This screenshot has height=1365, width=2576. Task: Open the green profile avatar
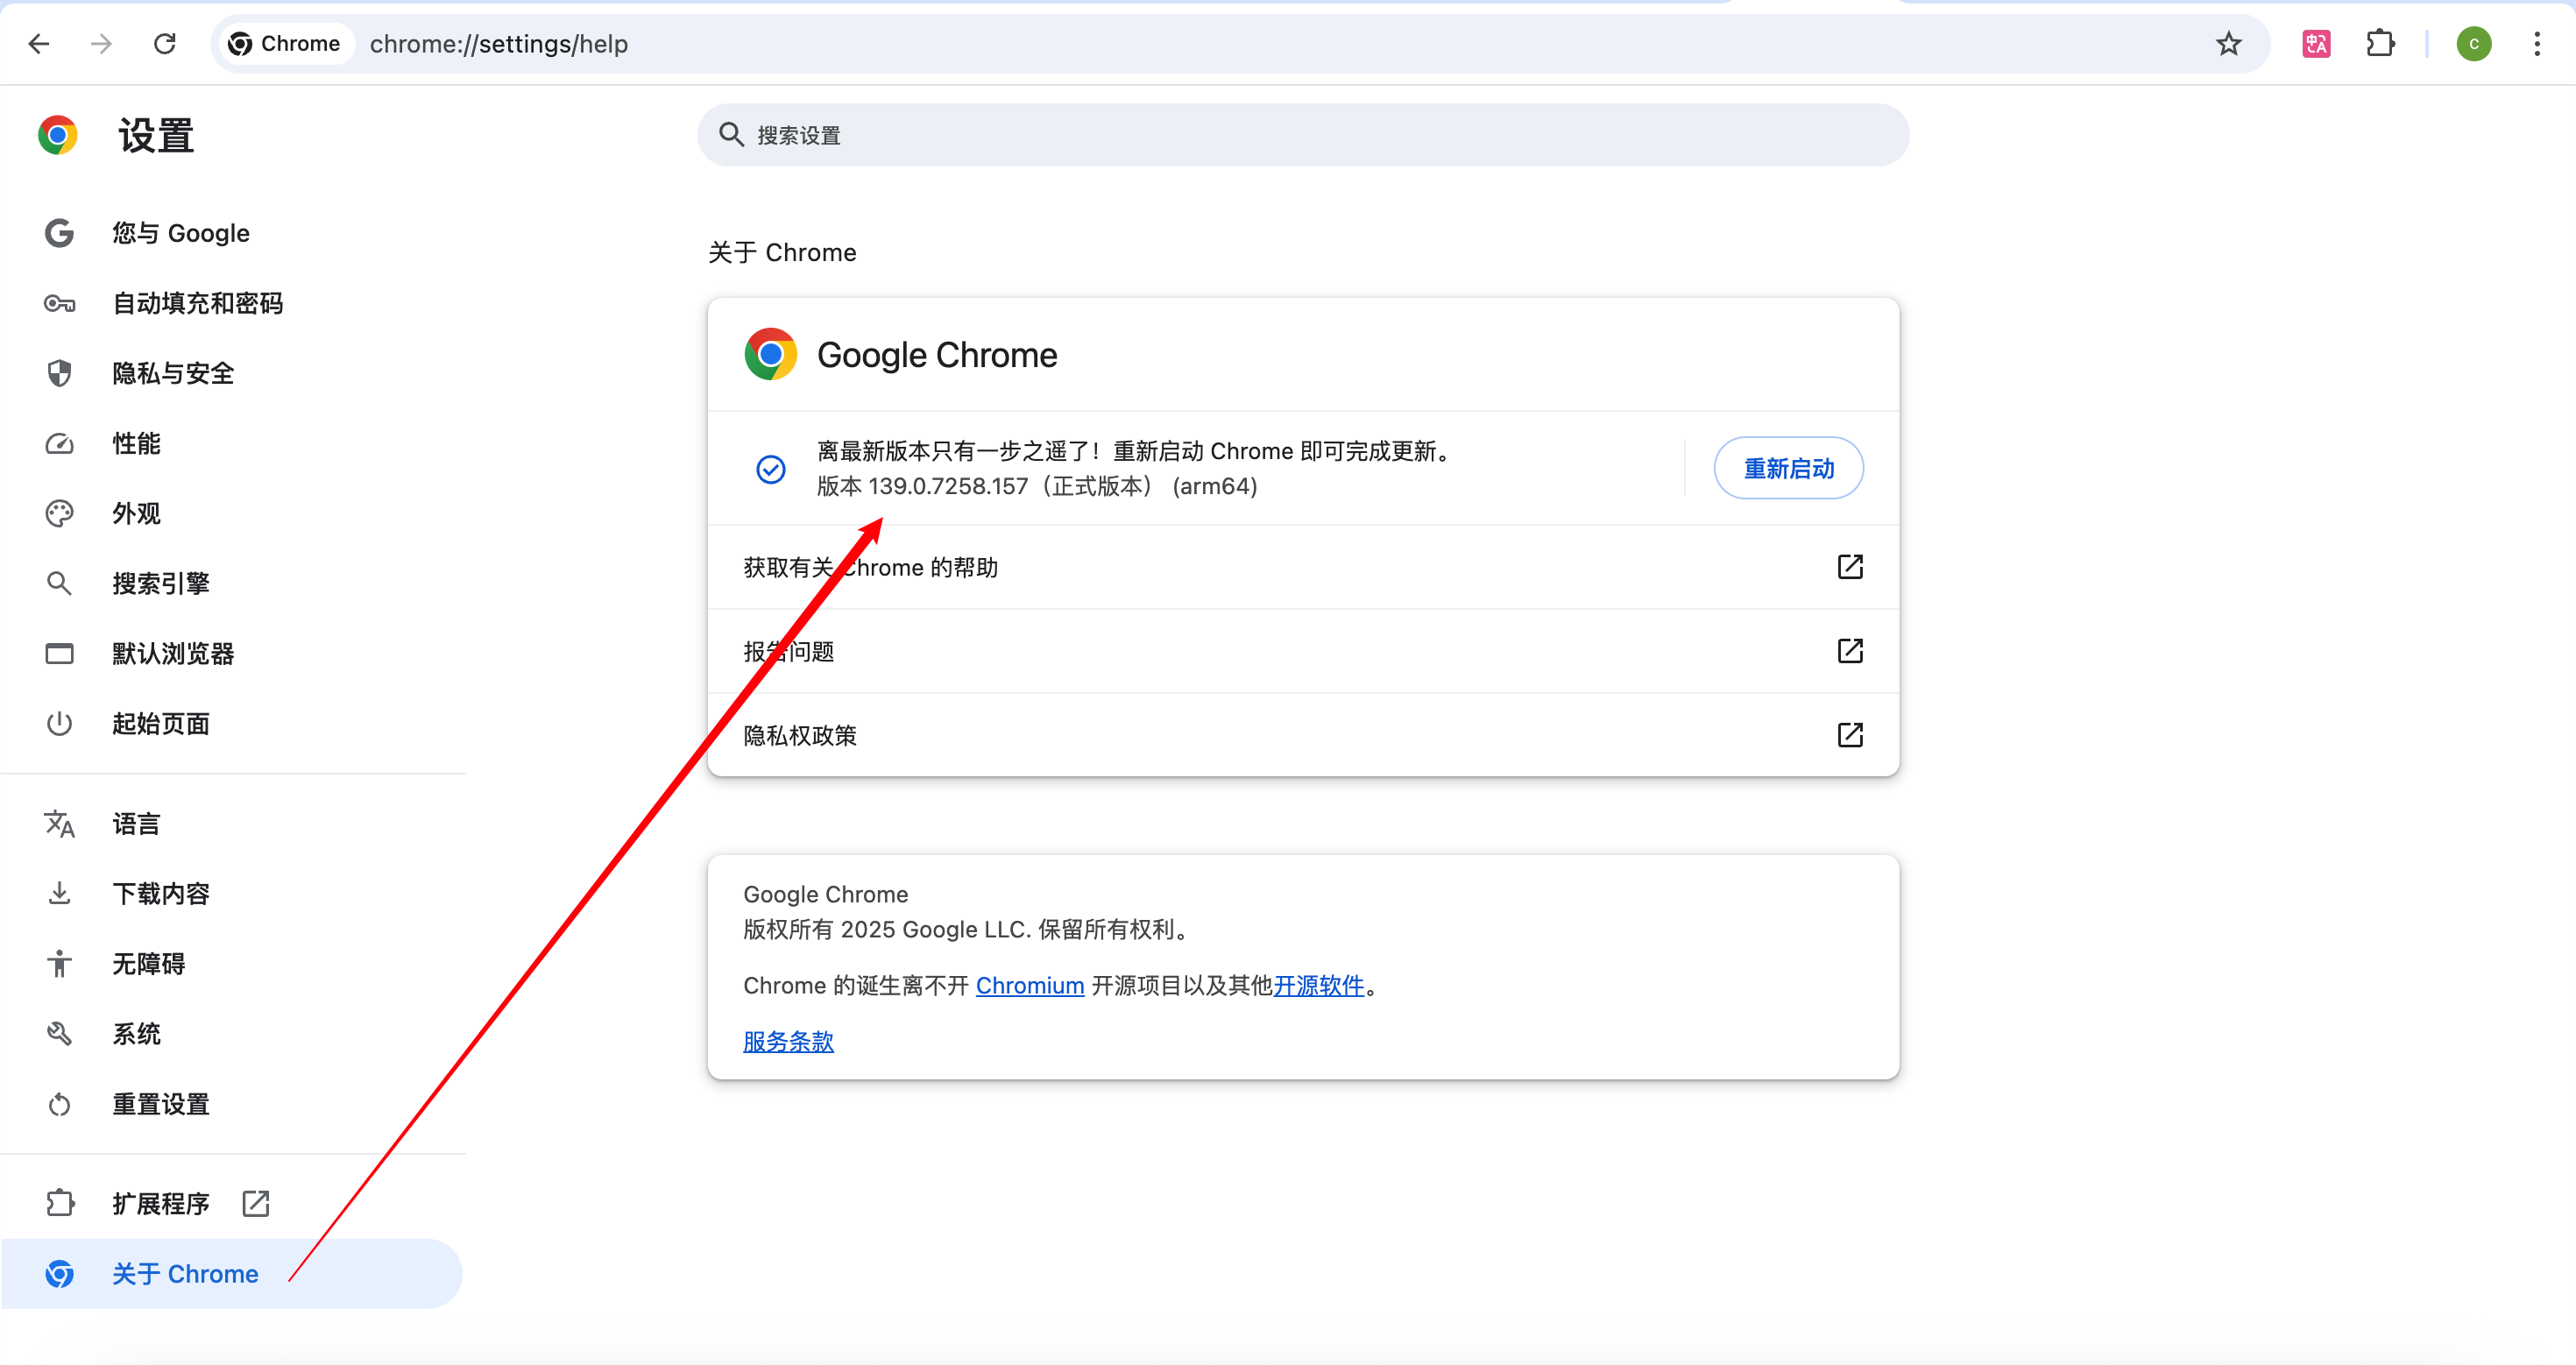click(x=2474, y=44)
